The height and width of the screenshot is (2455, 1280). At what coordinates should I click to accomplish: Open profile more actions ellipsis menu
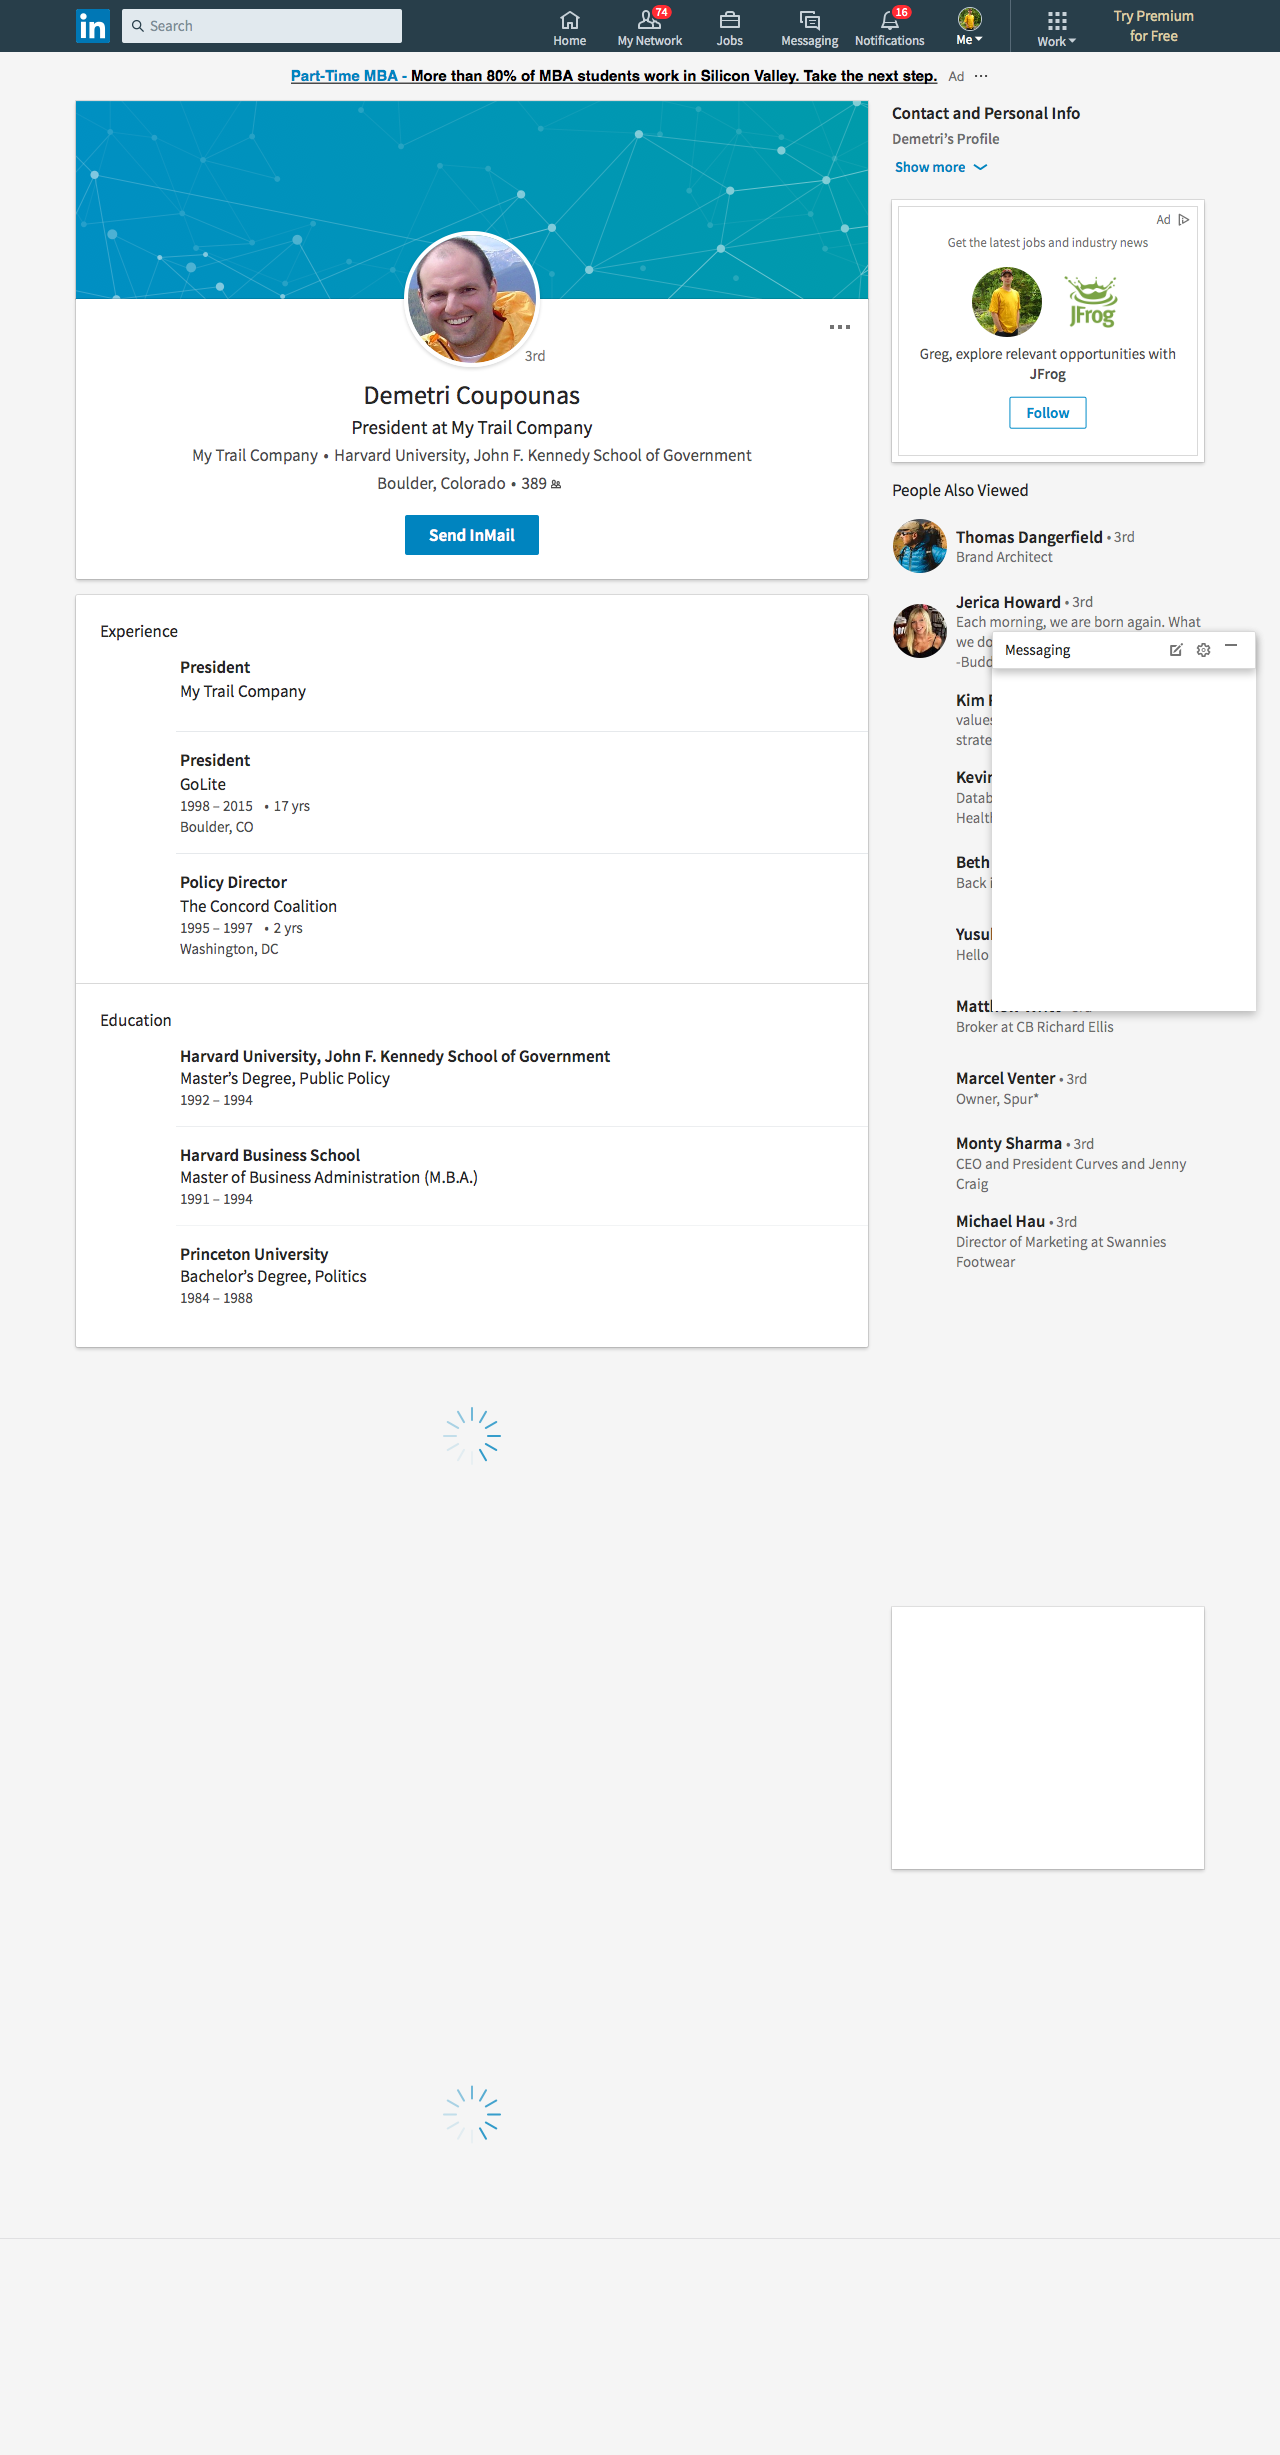pos(840,327)
